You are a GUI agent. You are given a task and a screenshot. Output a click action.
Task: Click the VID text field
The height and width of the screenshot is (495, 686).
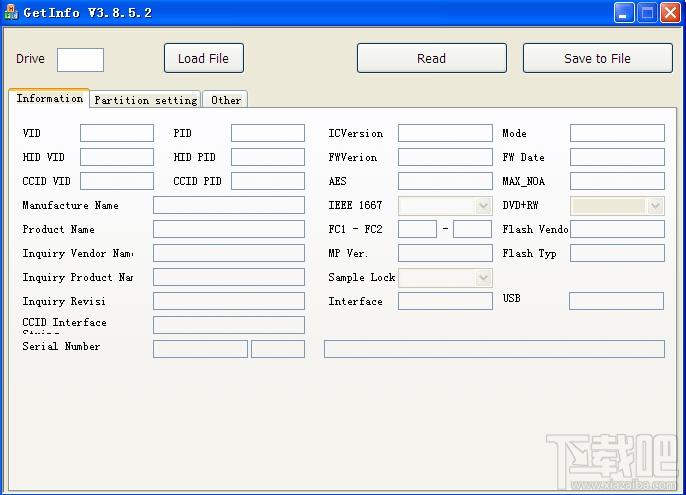[x=117, y=133]
